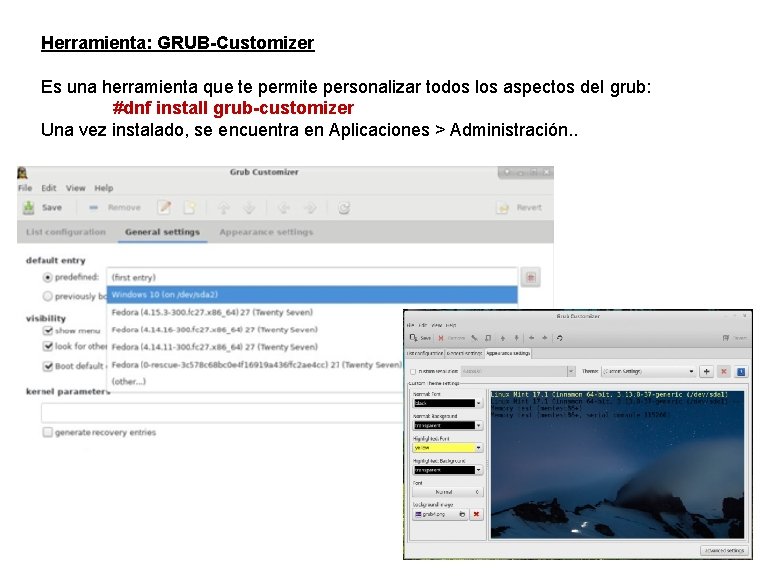Open the (first entry) default entry combo box
Viewport: 760px width, 584px height.
[x=312, y=277]
